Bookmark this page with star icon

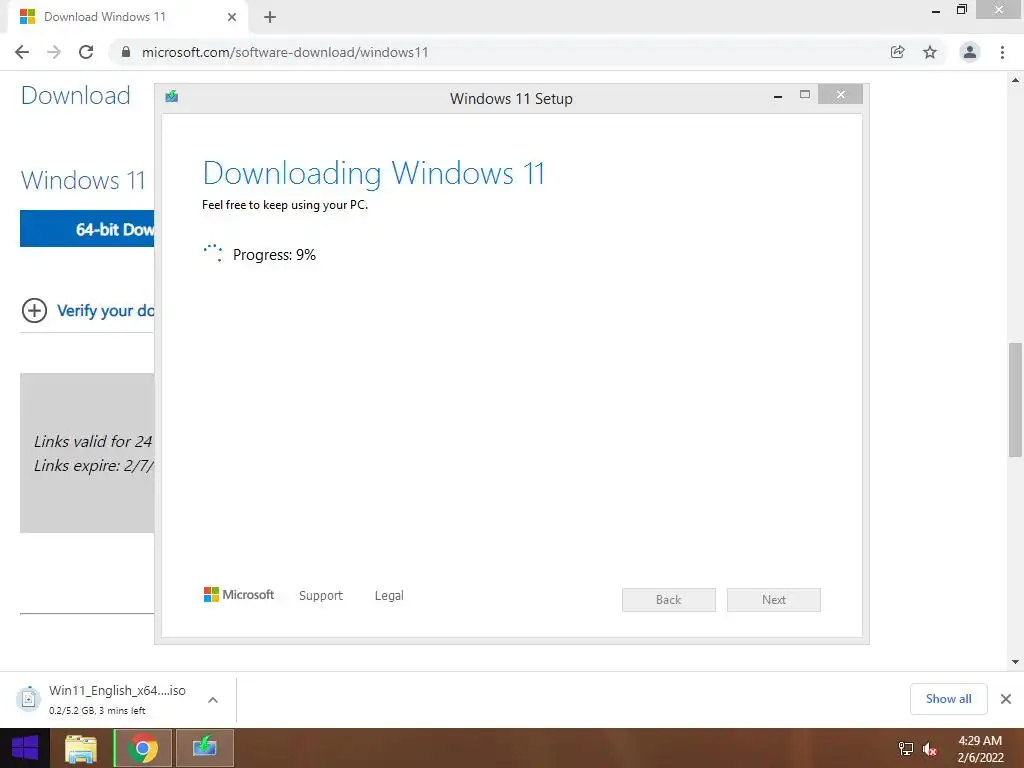930,52
